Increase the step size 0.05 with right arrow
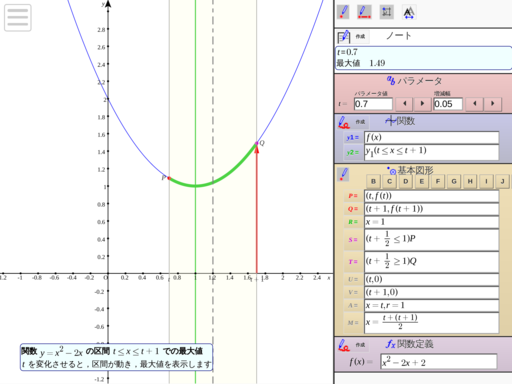The height and width of the screenshot is (384, 512). [x=493, y=104]
